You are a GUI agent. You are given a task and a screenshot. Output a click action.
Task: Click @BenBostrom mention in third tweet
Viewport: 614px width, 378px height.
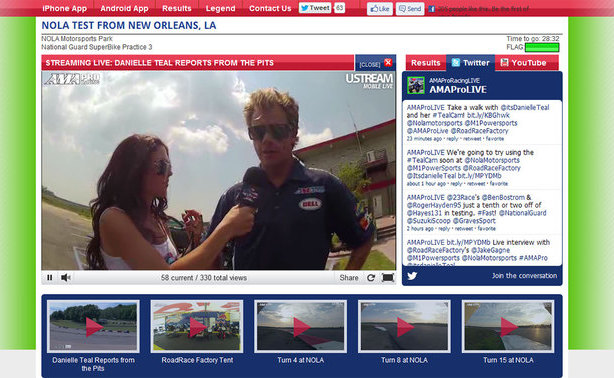pyautogui.click(x=503, y=197)
